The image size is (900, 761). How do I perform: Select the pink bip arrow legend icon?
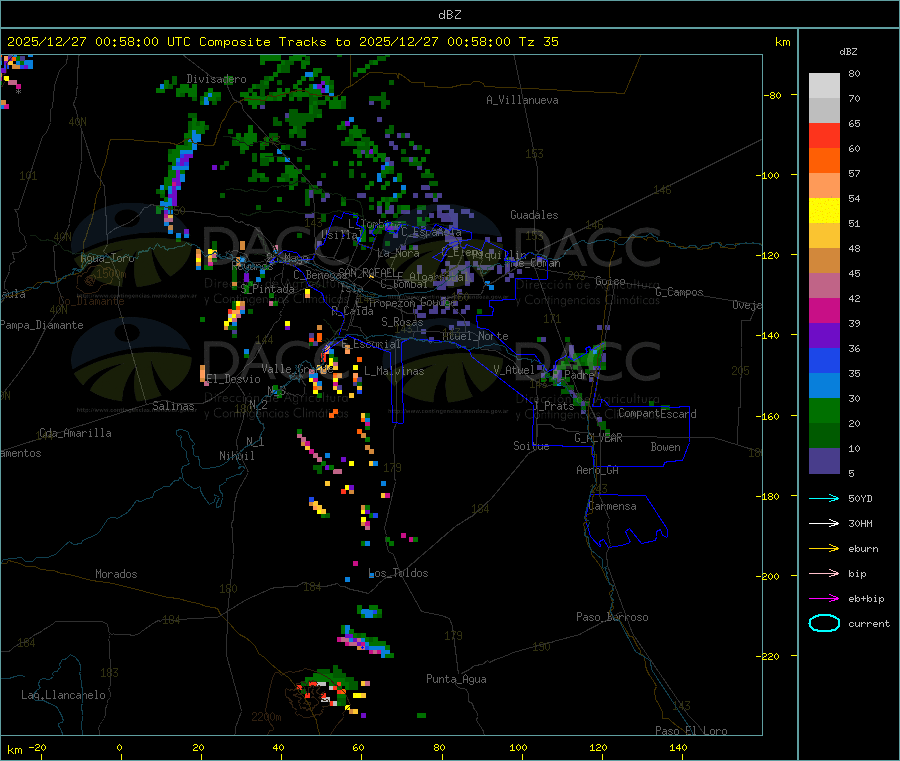(824, 573)
